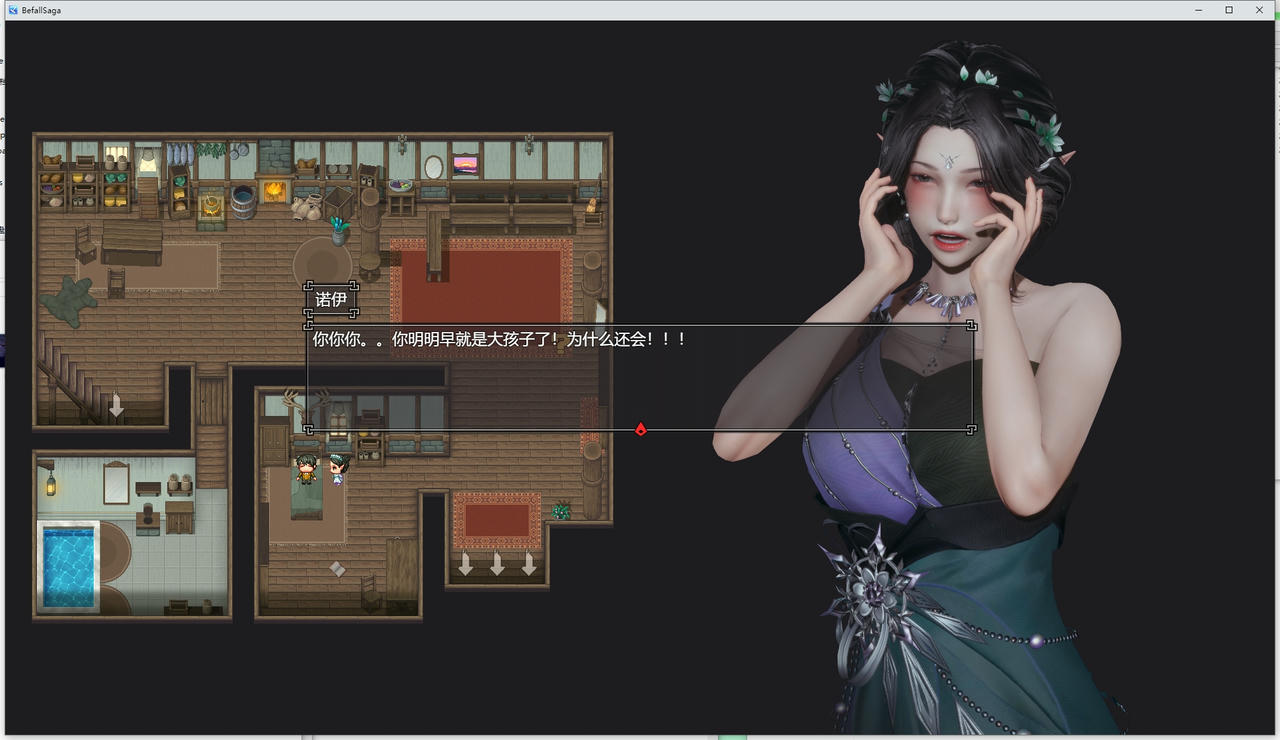1280x740 pixels.
Task: Select the gray diamond floor switch near the bed
Action: click(x=337, y=568)
